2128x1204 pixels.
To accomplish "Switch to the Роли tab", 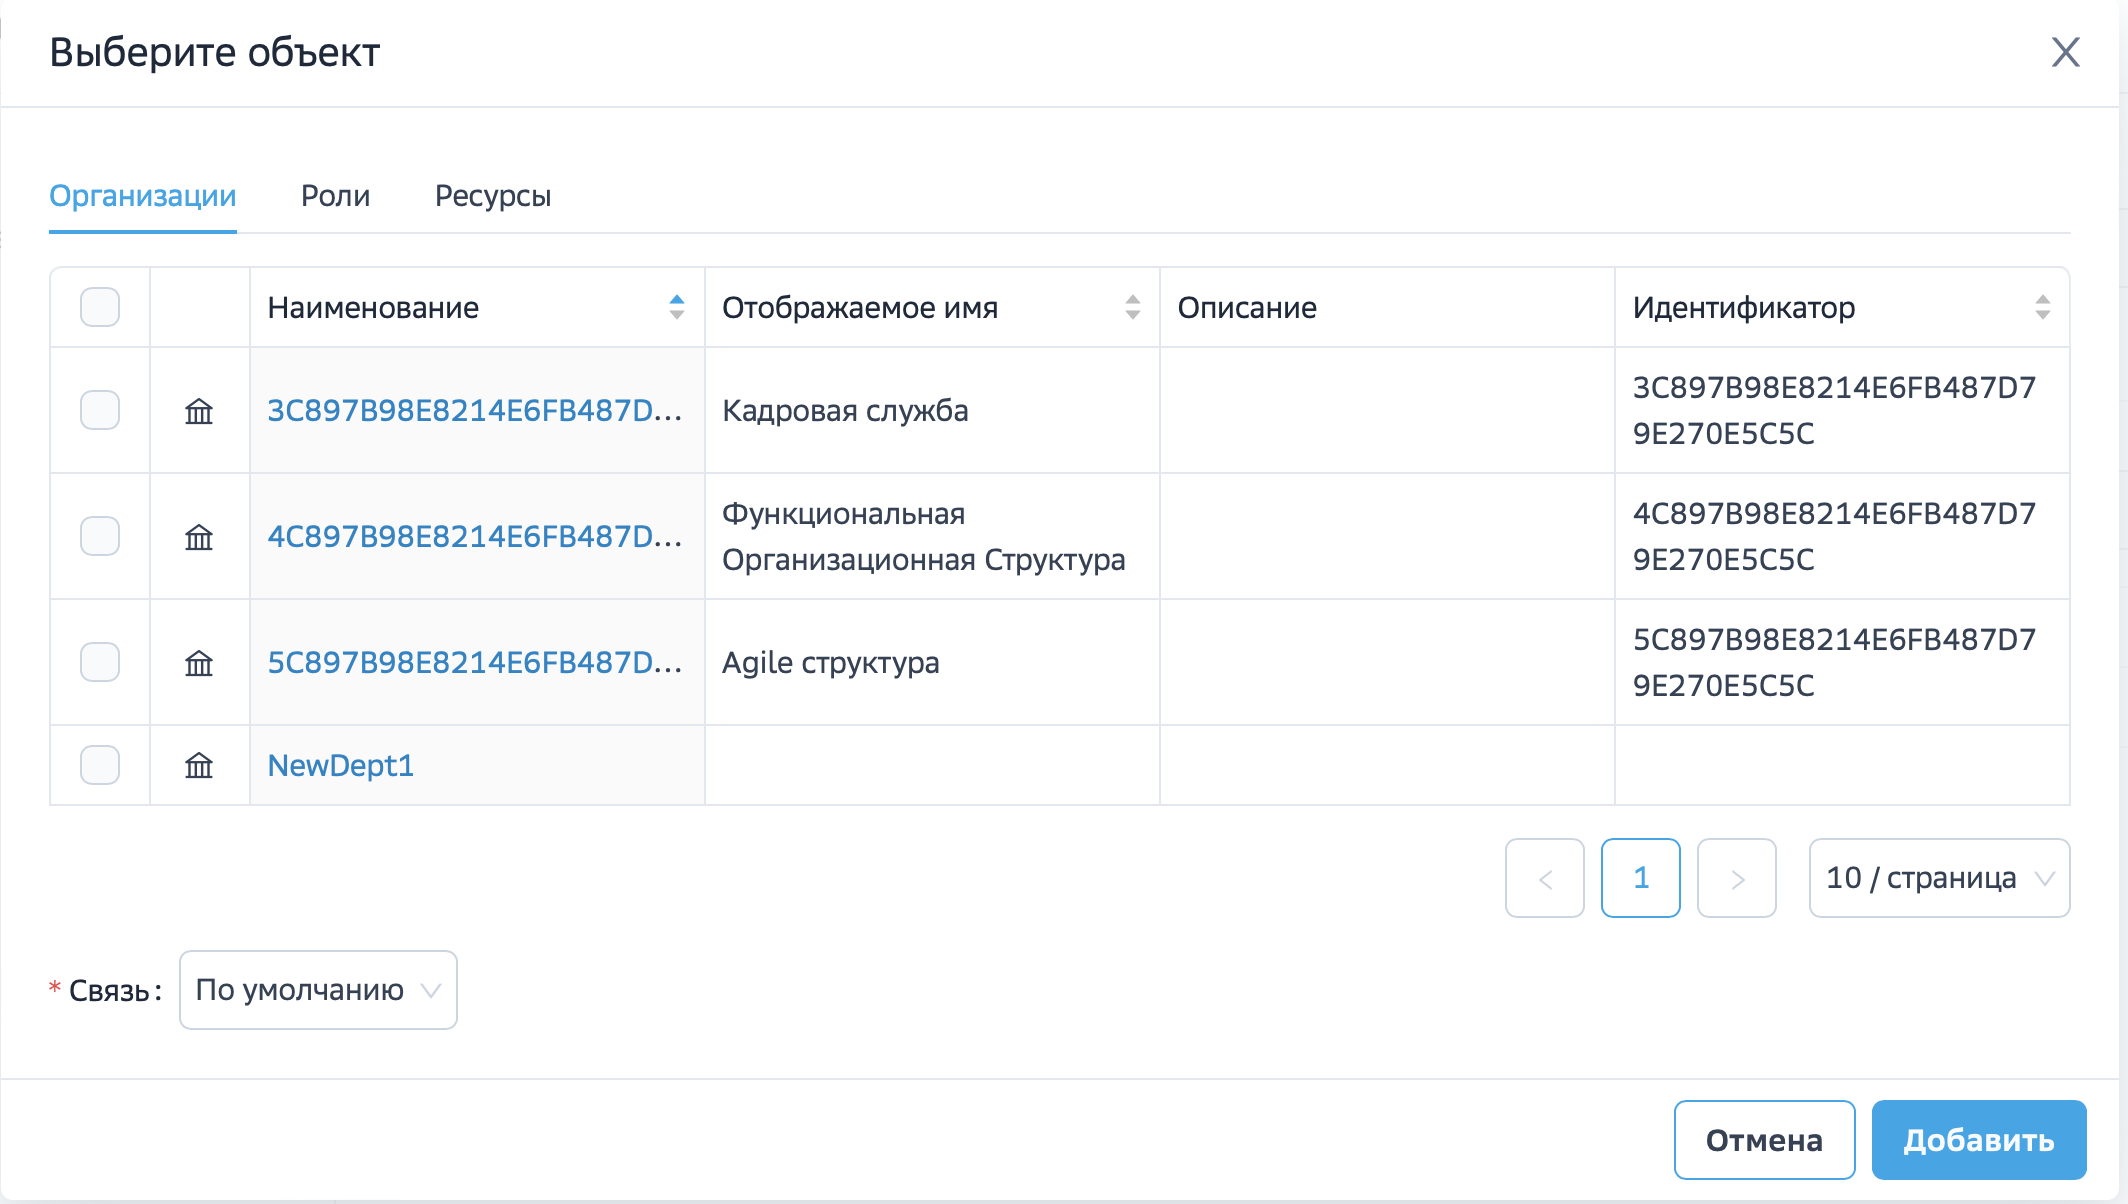I will pyautogui.click(x=335, y=196).
